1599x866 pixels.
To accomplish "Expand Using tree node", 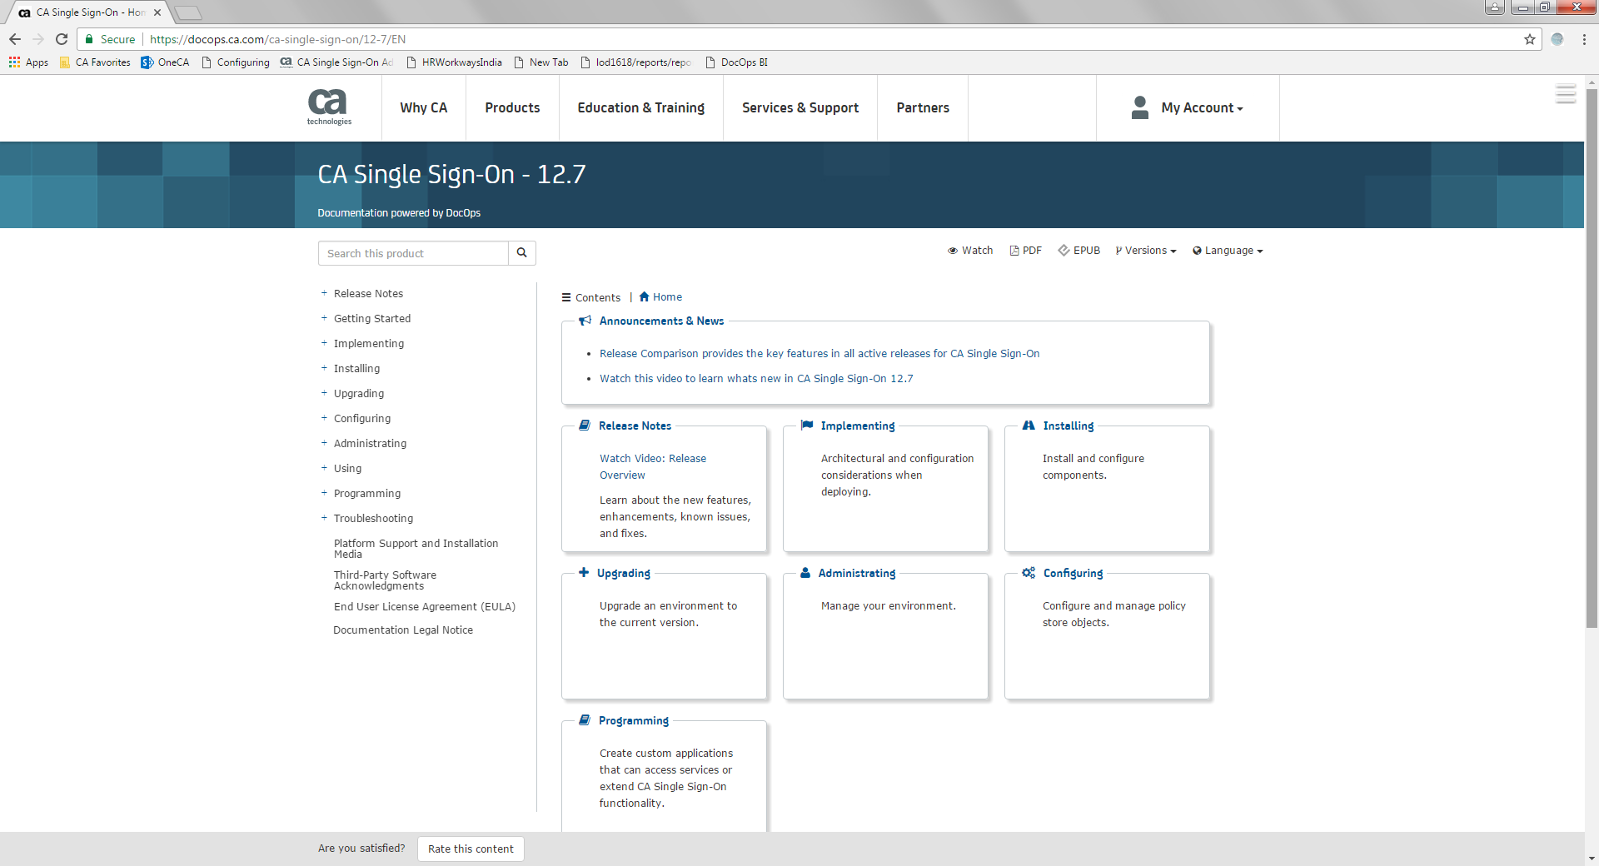I will [324, 468].
